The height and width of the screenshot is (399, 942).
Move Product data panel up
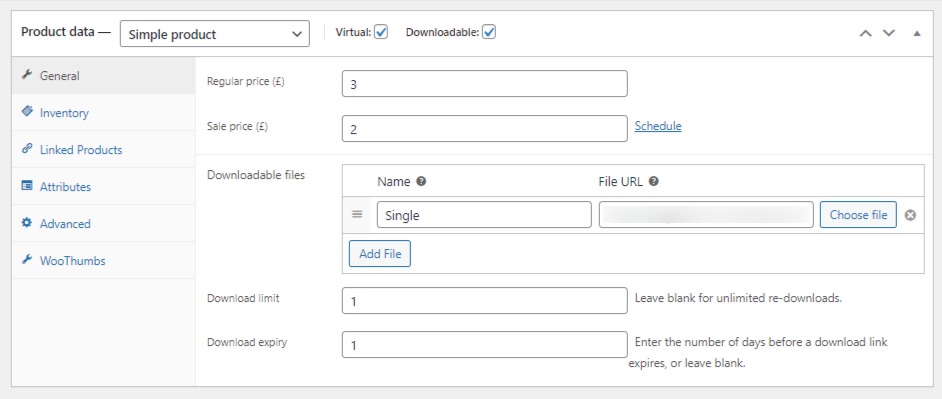[x=865, y=33]
